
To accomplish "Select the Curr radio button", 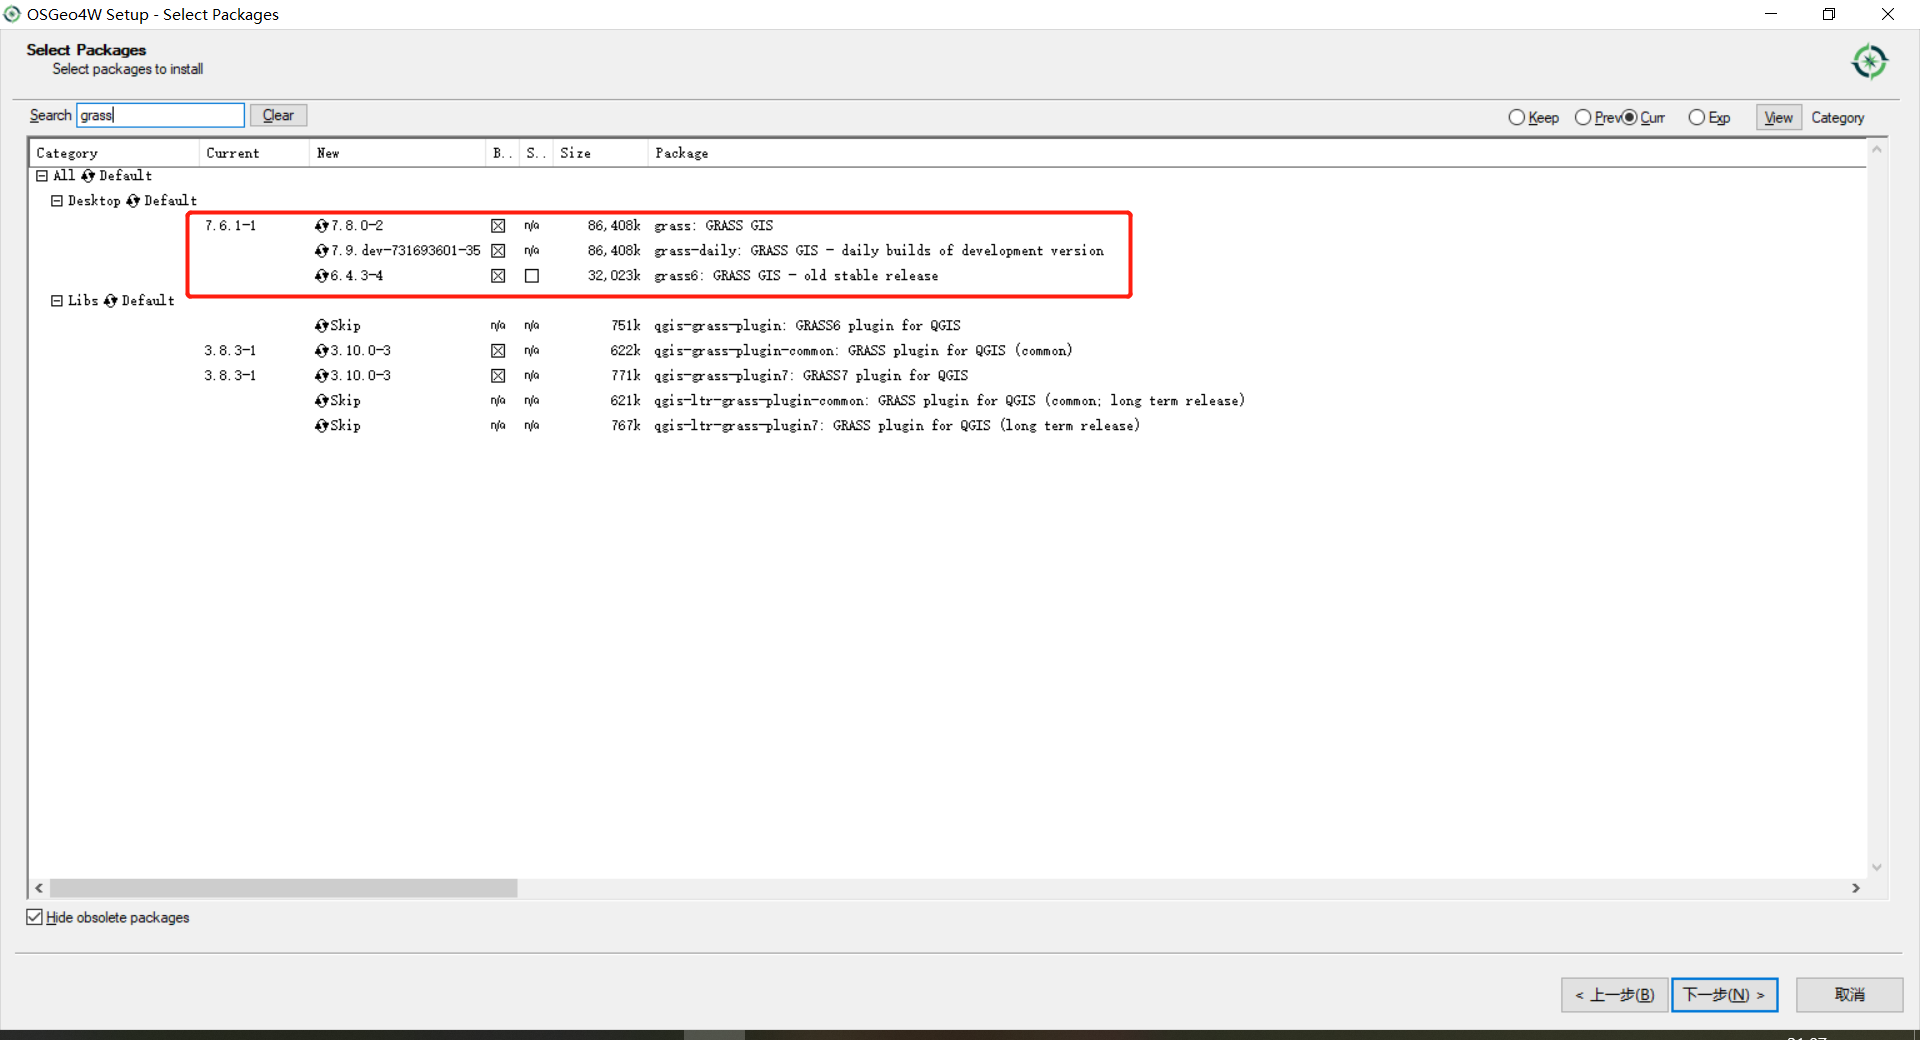I will click(x=1630, y=118).
